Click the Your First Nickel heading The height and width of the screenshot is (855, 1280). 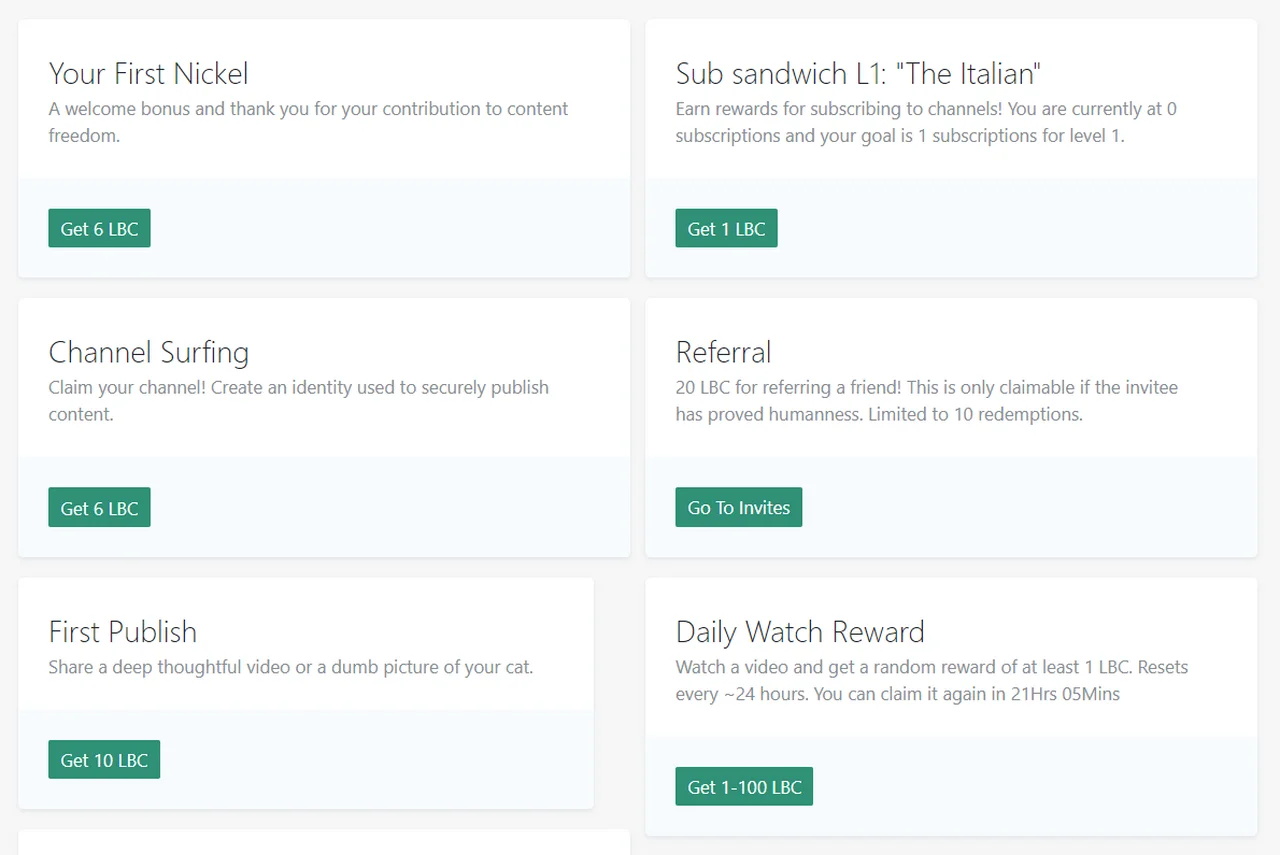pyautogui.click(x=148, y=74)
